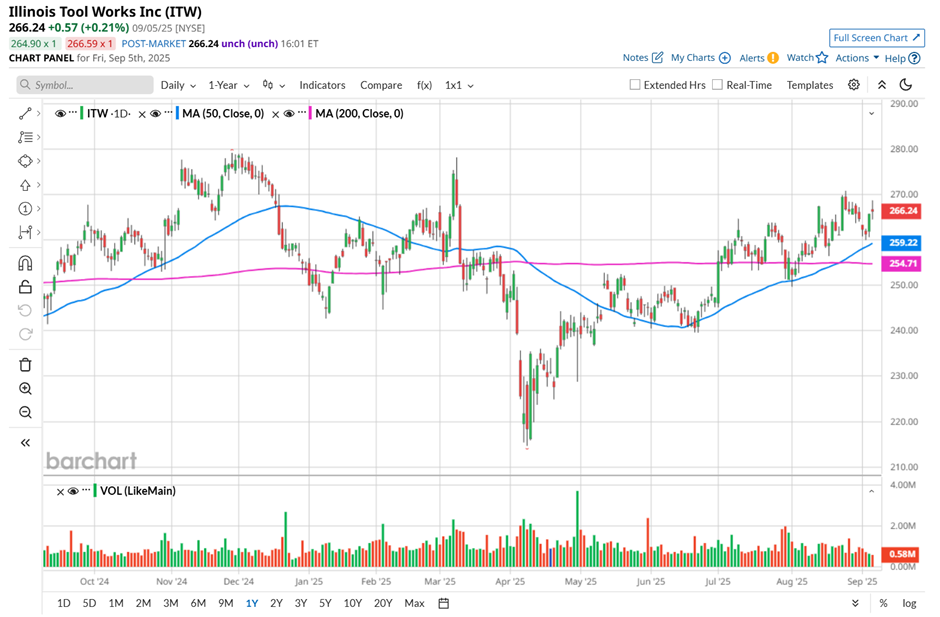Screen dimensions: 940x617
Task: Open the Daily frequency dropdown
Action: click(x=178, y=85)
